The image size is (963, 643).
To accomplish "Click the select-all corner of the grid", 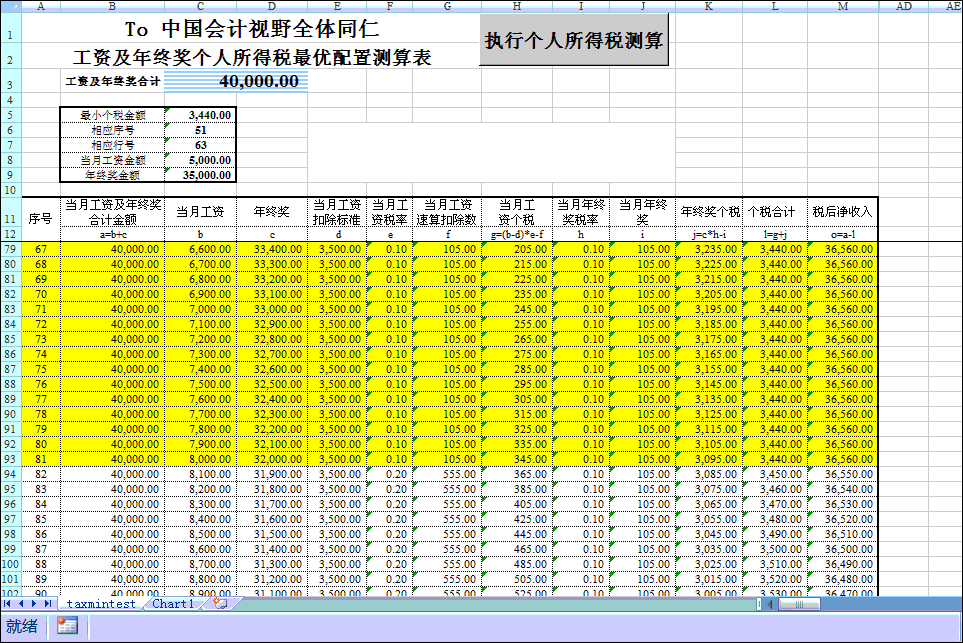I will point(10,5).
